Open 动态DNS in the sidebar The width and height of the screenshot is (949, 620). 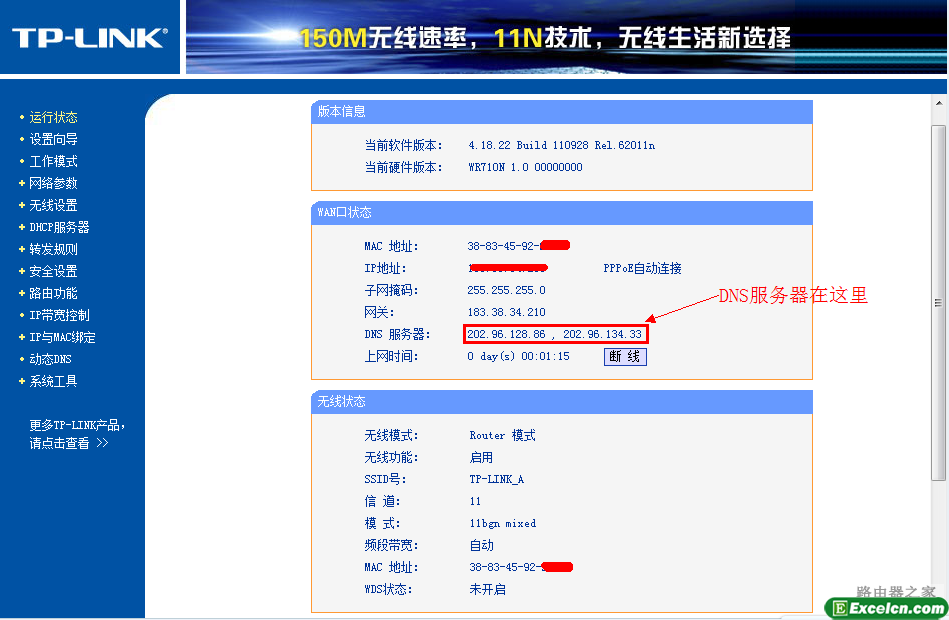[x=50, y=359]
